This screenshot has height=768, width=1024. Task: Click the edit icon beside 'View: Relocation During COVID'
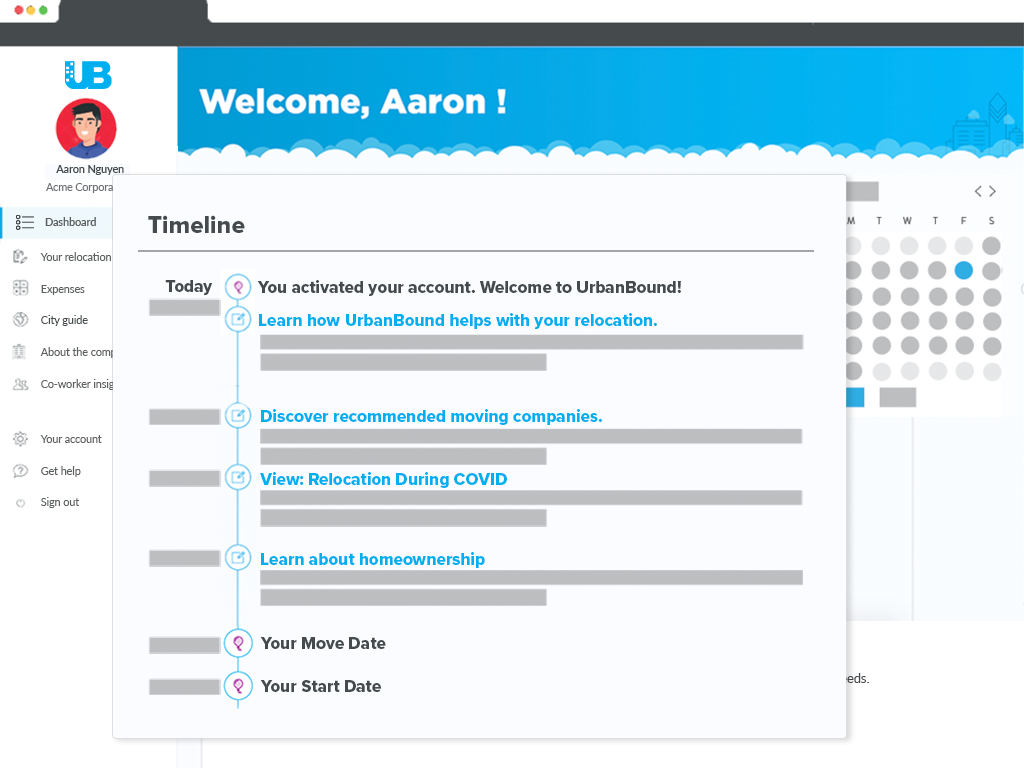pyautogui.click(x=238, y=477)
